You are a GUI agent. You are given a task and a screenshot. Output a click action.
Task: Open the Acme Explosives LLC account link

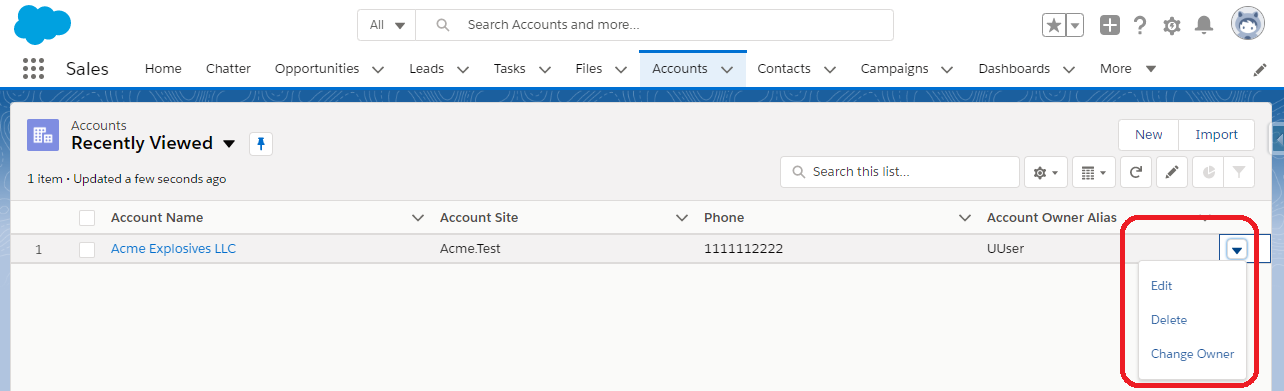173,249
